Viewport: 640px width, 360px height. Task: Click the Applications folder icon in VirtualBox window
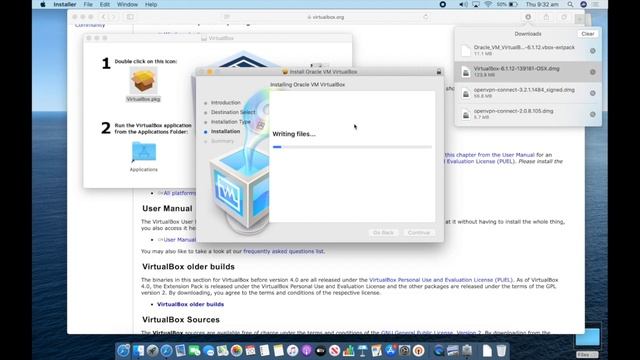(x=144, y=152)
